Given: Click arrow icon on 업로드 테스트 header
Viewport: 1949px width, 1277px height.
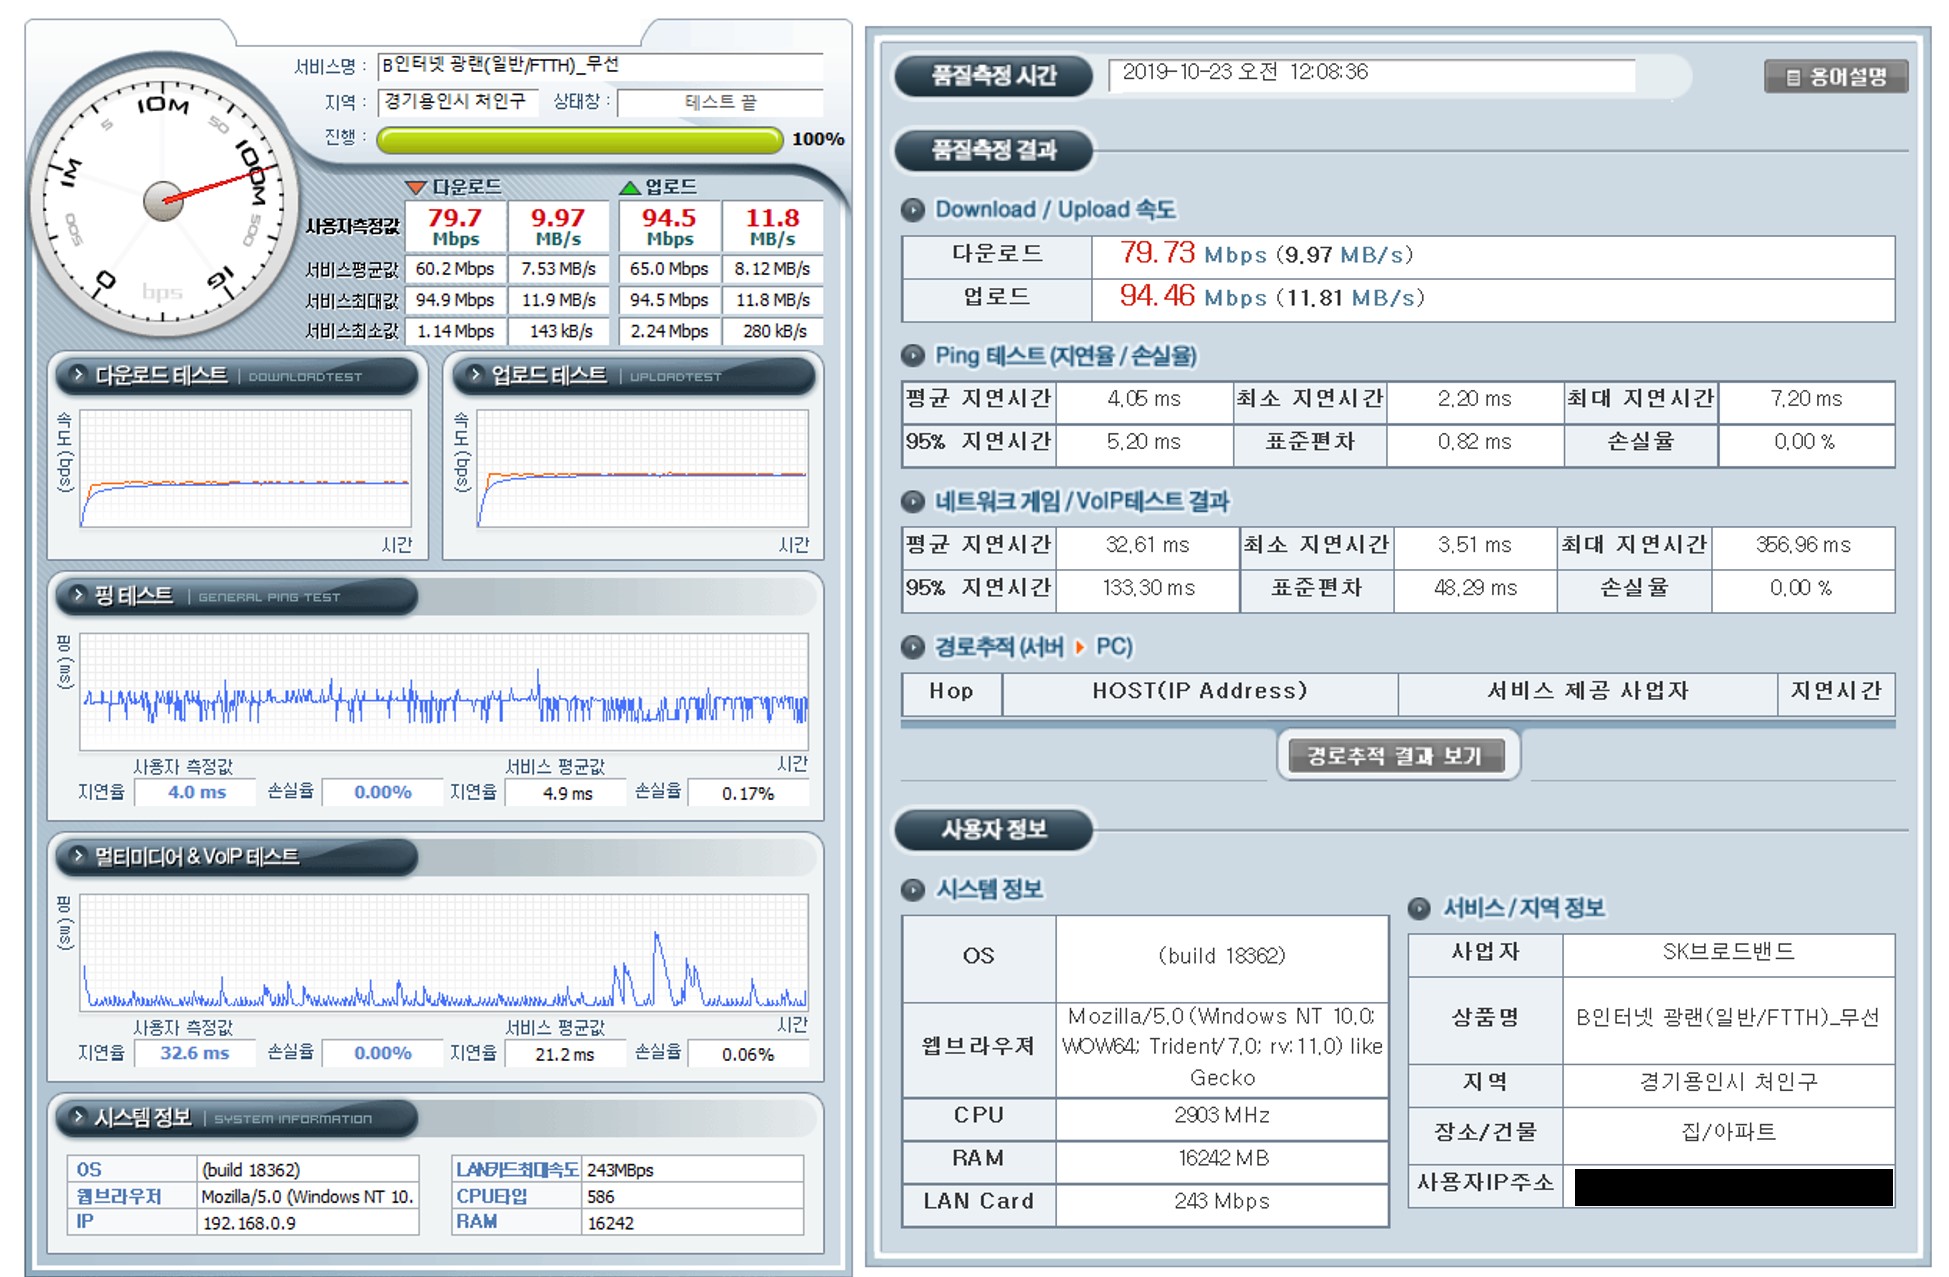Looking at the screenshot, I should pyautogui.click(x=475, y=375).
